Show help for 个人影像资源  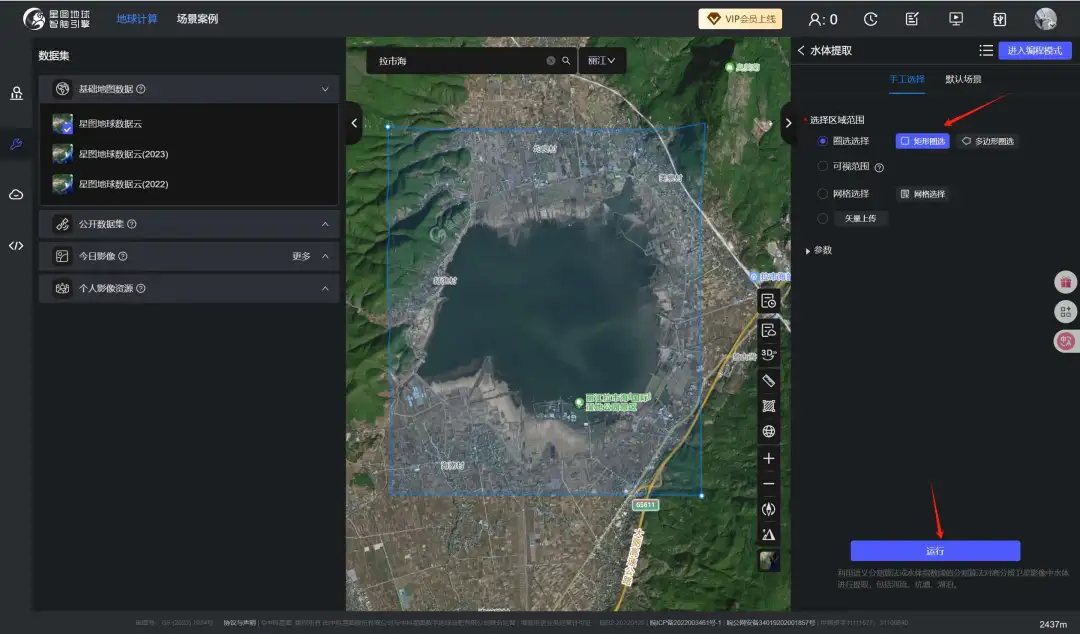coord(141,288)
